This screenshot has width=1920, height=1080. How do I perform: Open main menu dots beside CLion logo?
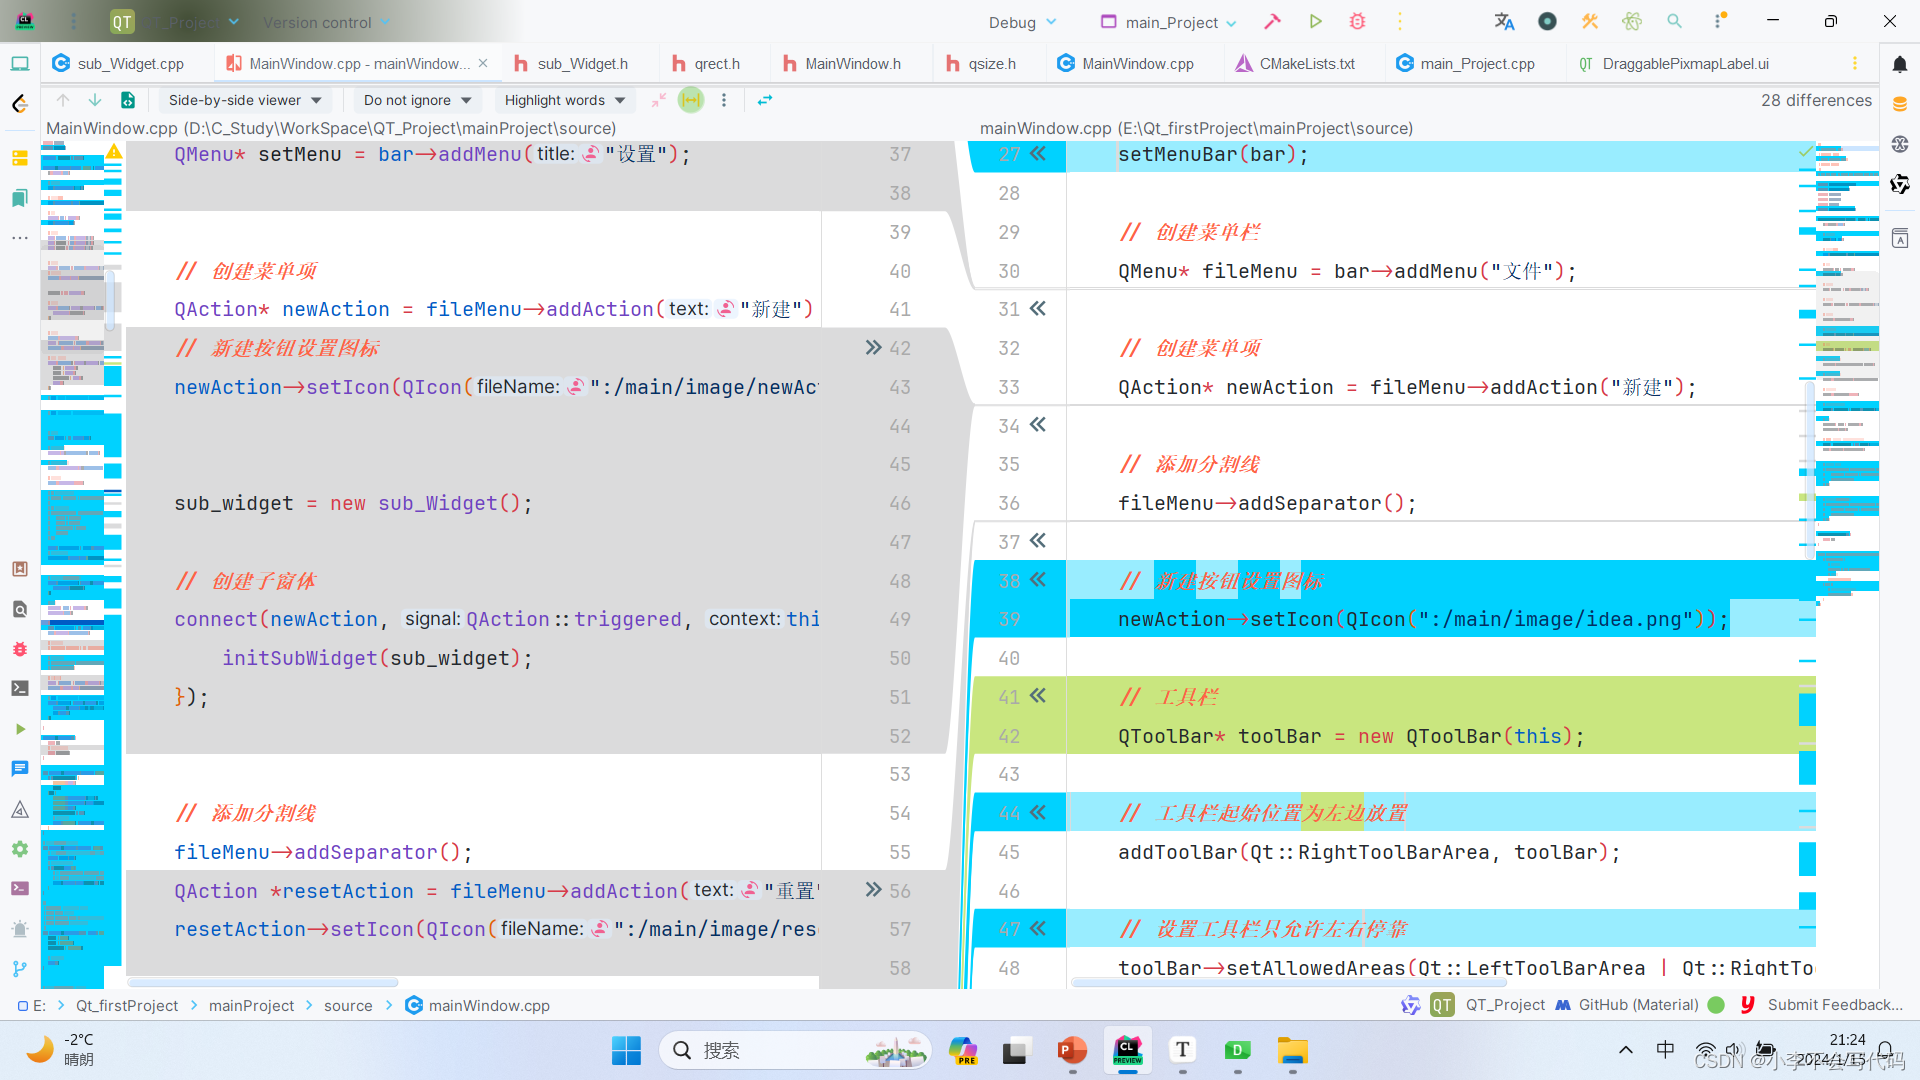click(x=73, y=22)
